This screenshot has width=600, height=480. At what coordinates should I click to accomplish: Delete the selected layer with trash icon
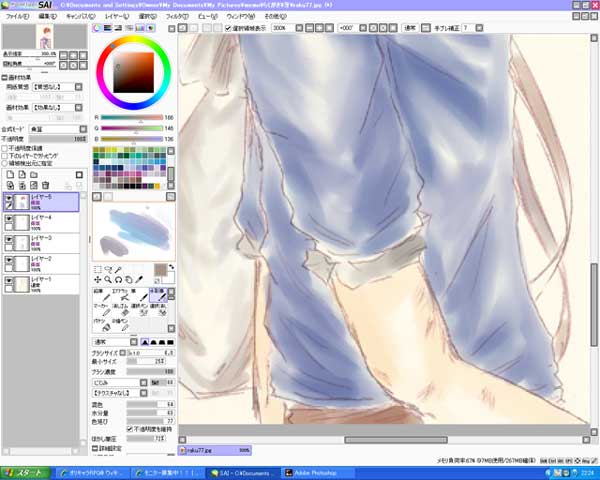coord(46,185)
